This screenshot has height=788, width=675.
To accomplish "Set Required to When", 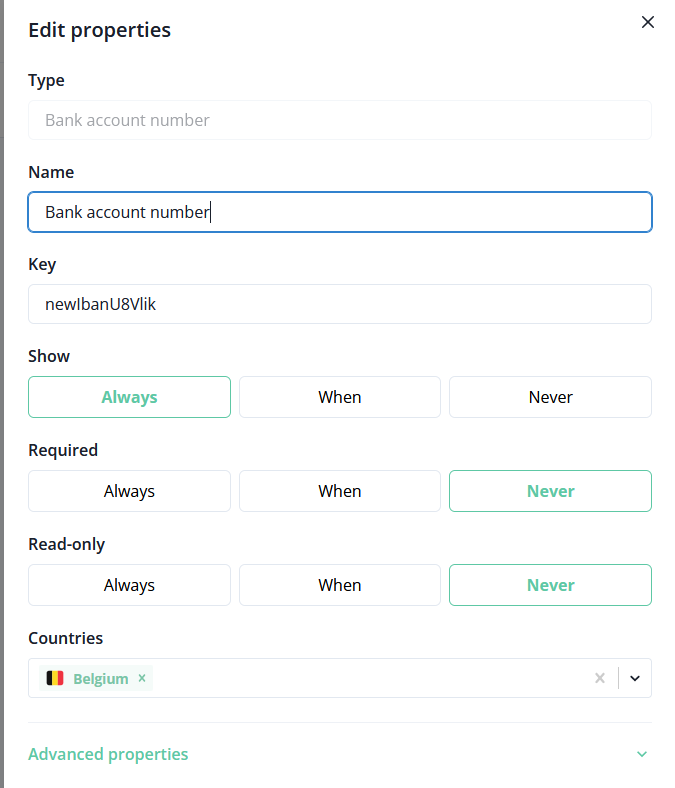I will (339, 491).
